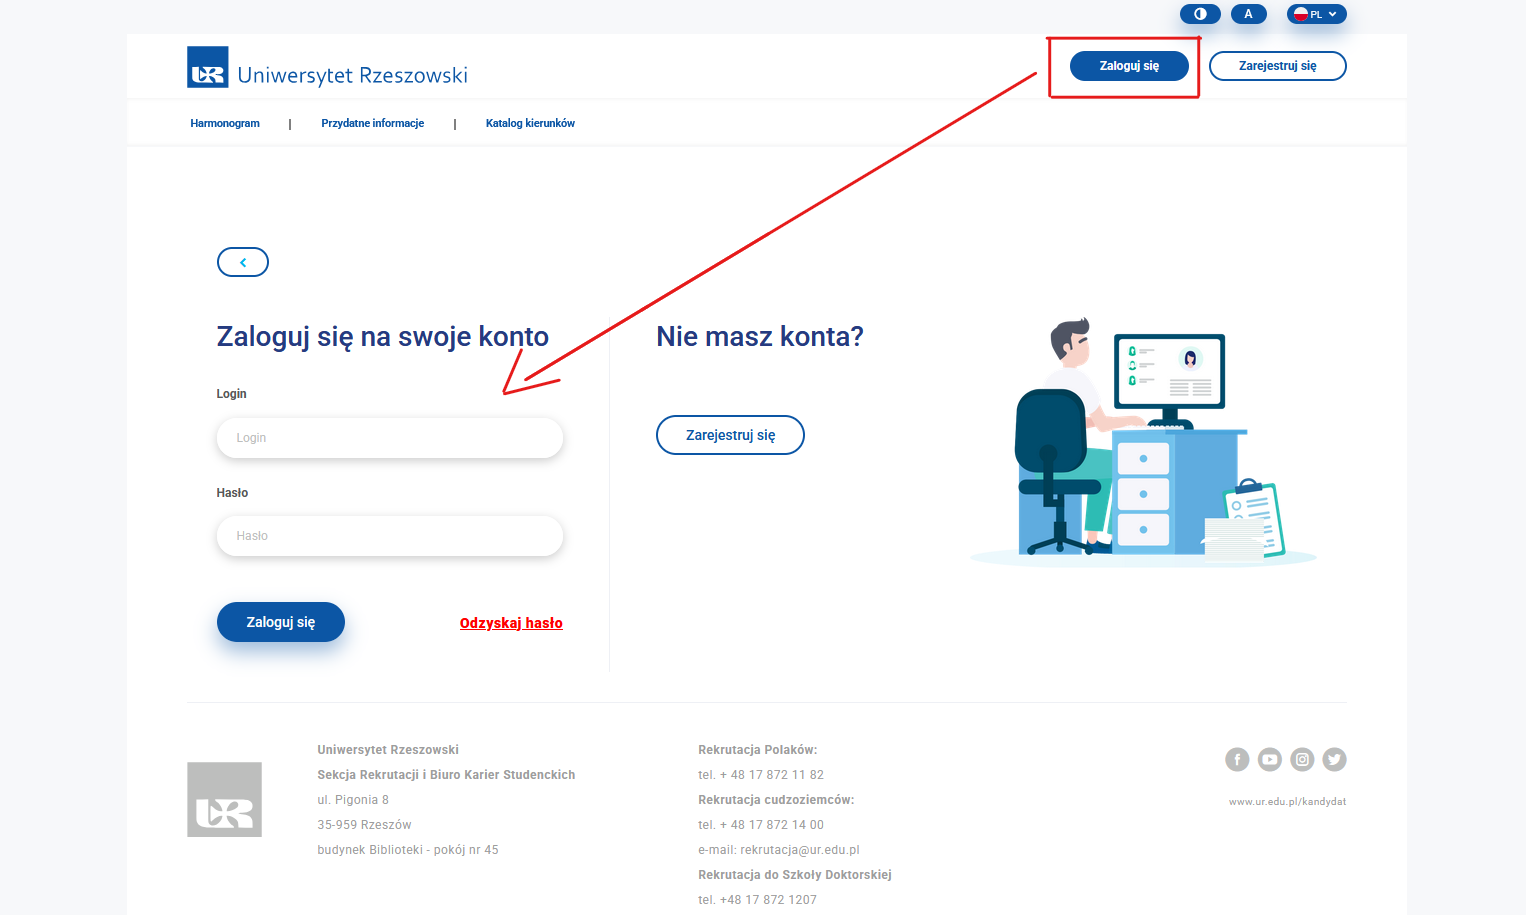Open the Instagram social icon

pyautogui.click(x=1302, y=760)
